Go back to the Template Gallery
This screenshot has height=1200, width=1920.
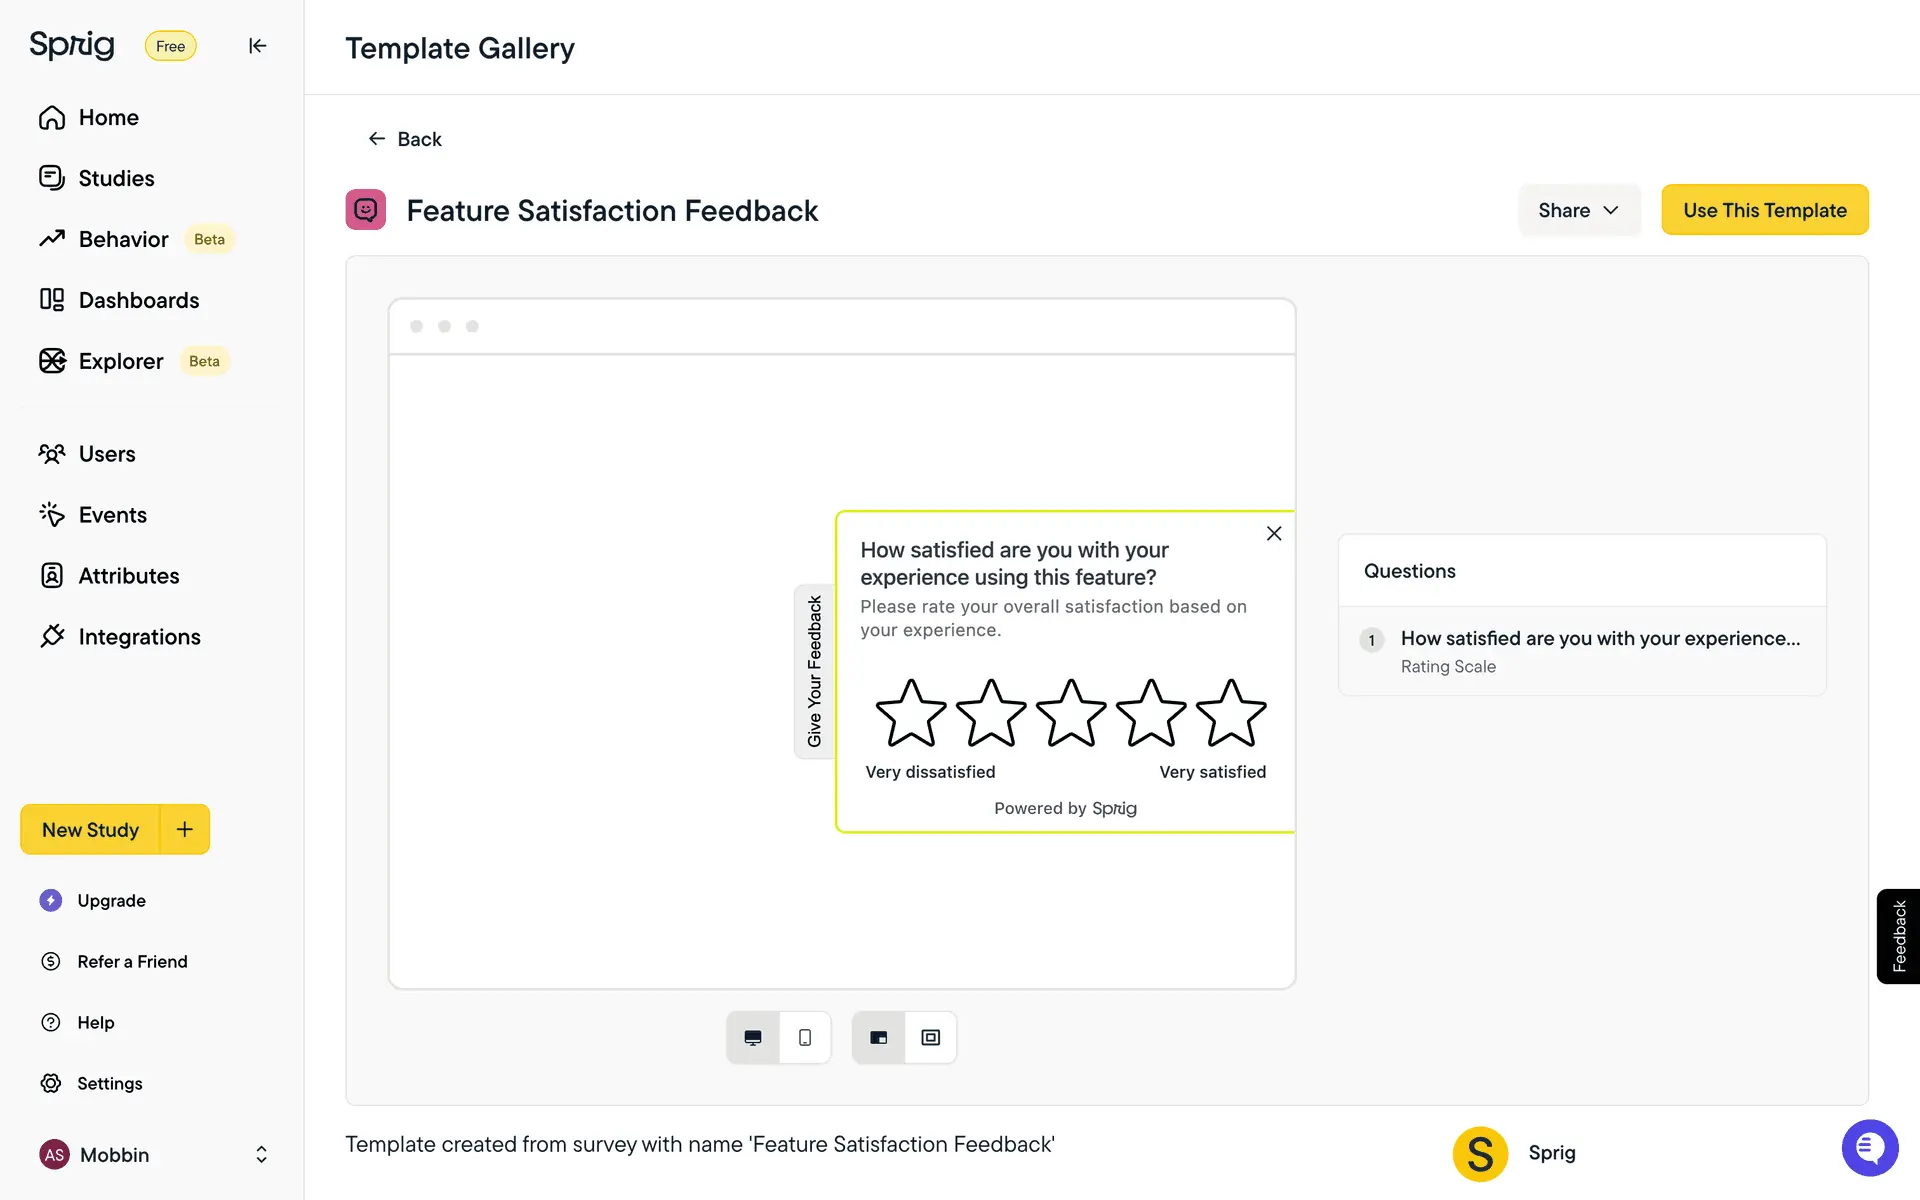[x=405, y=139]
